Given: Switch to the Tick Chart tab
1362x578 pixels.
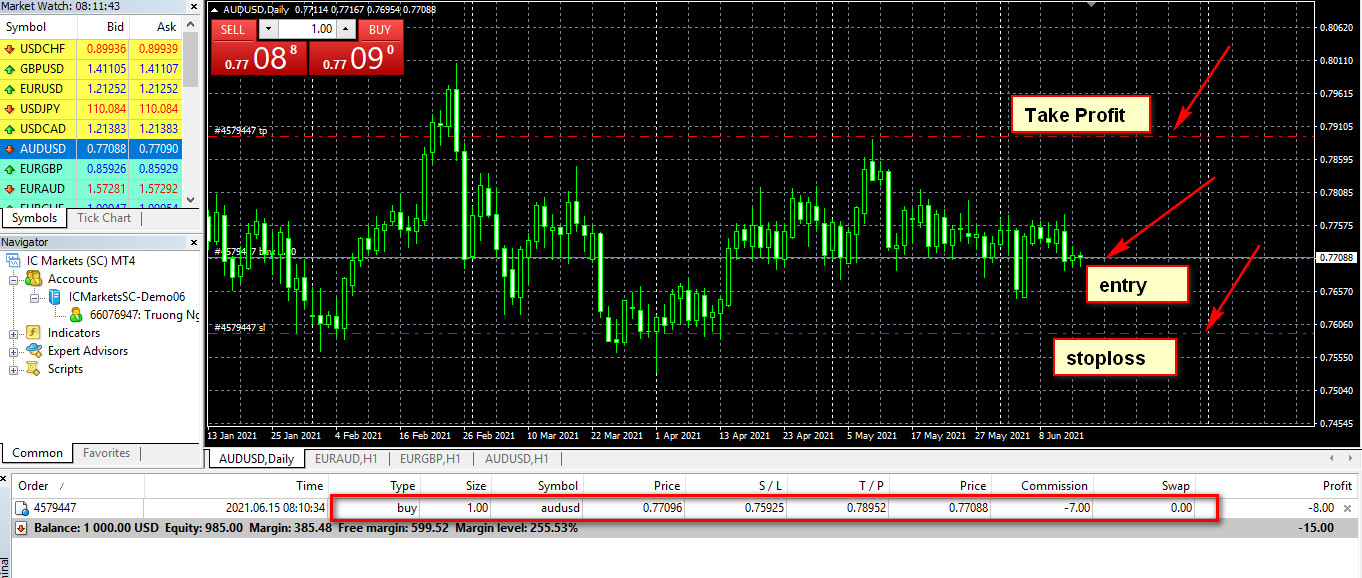Looking at the screenshot, I should tap(104, 218).
